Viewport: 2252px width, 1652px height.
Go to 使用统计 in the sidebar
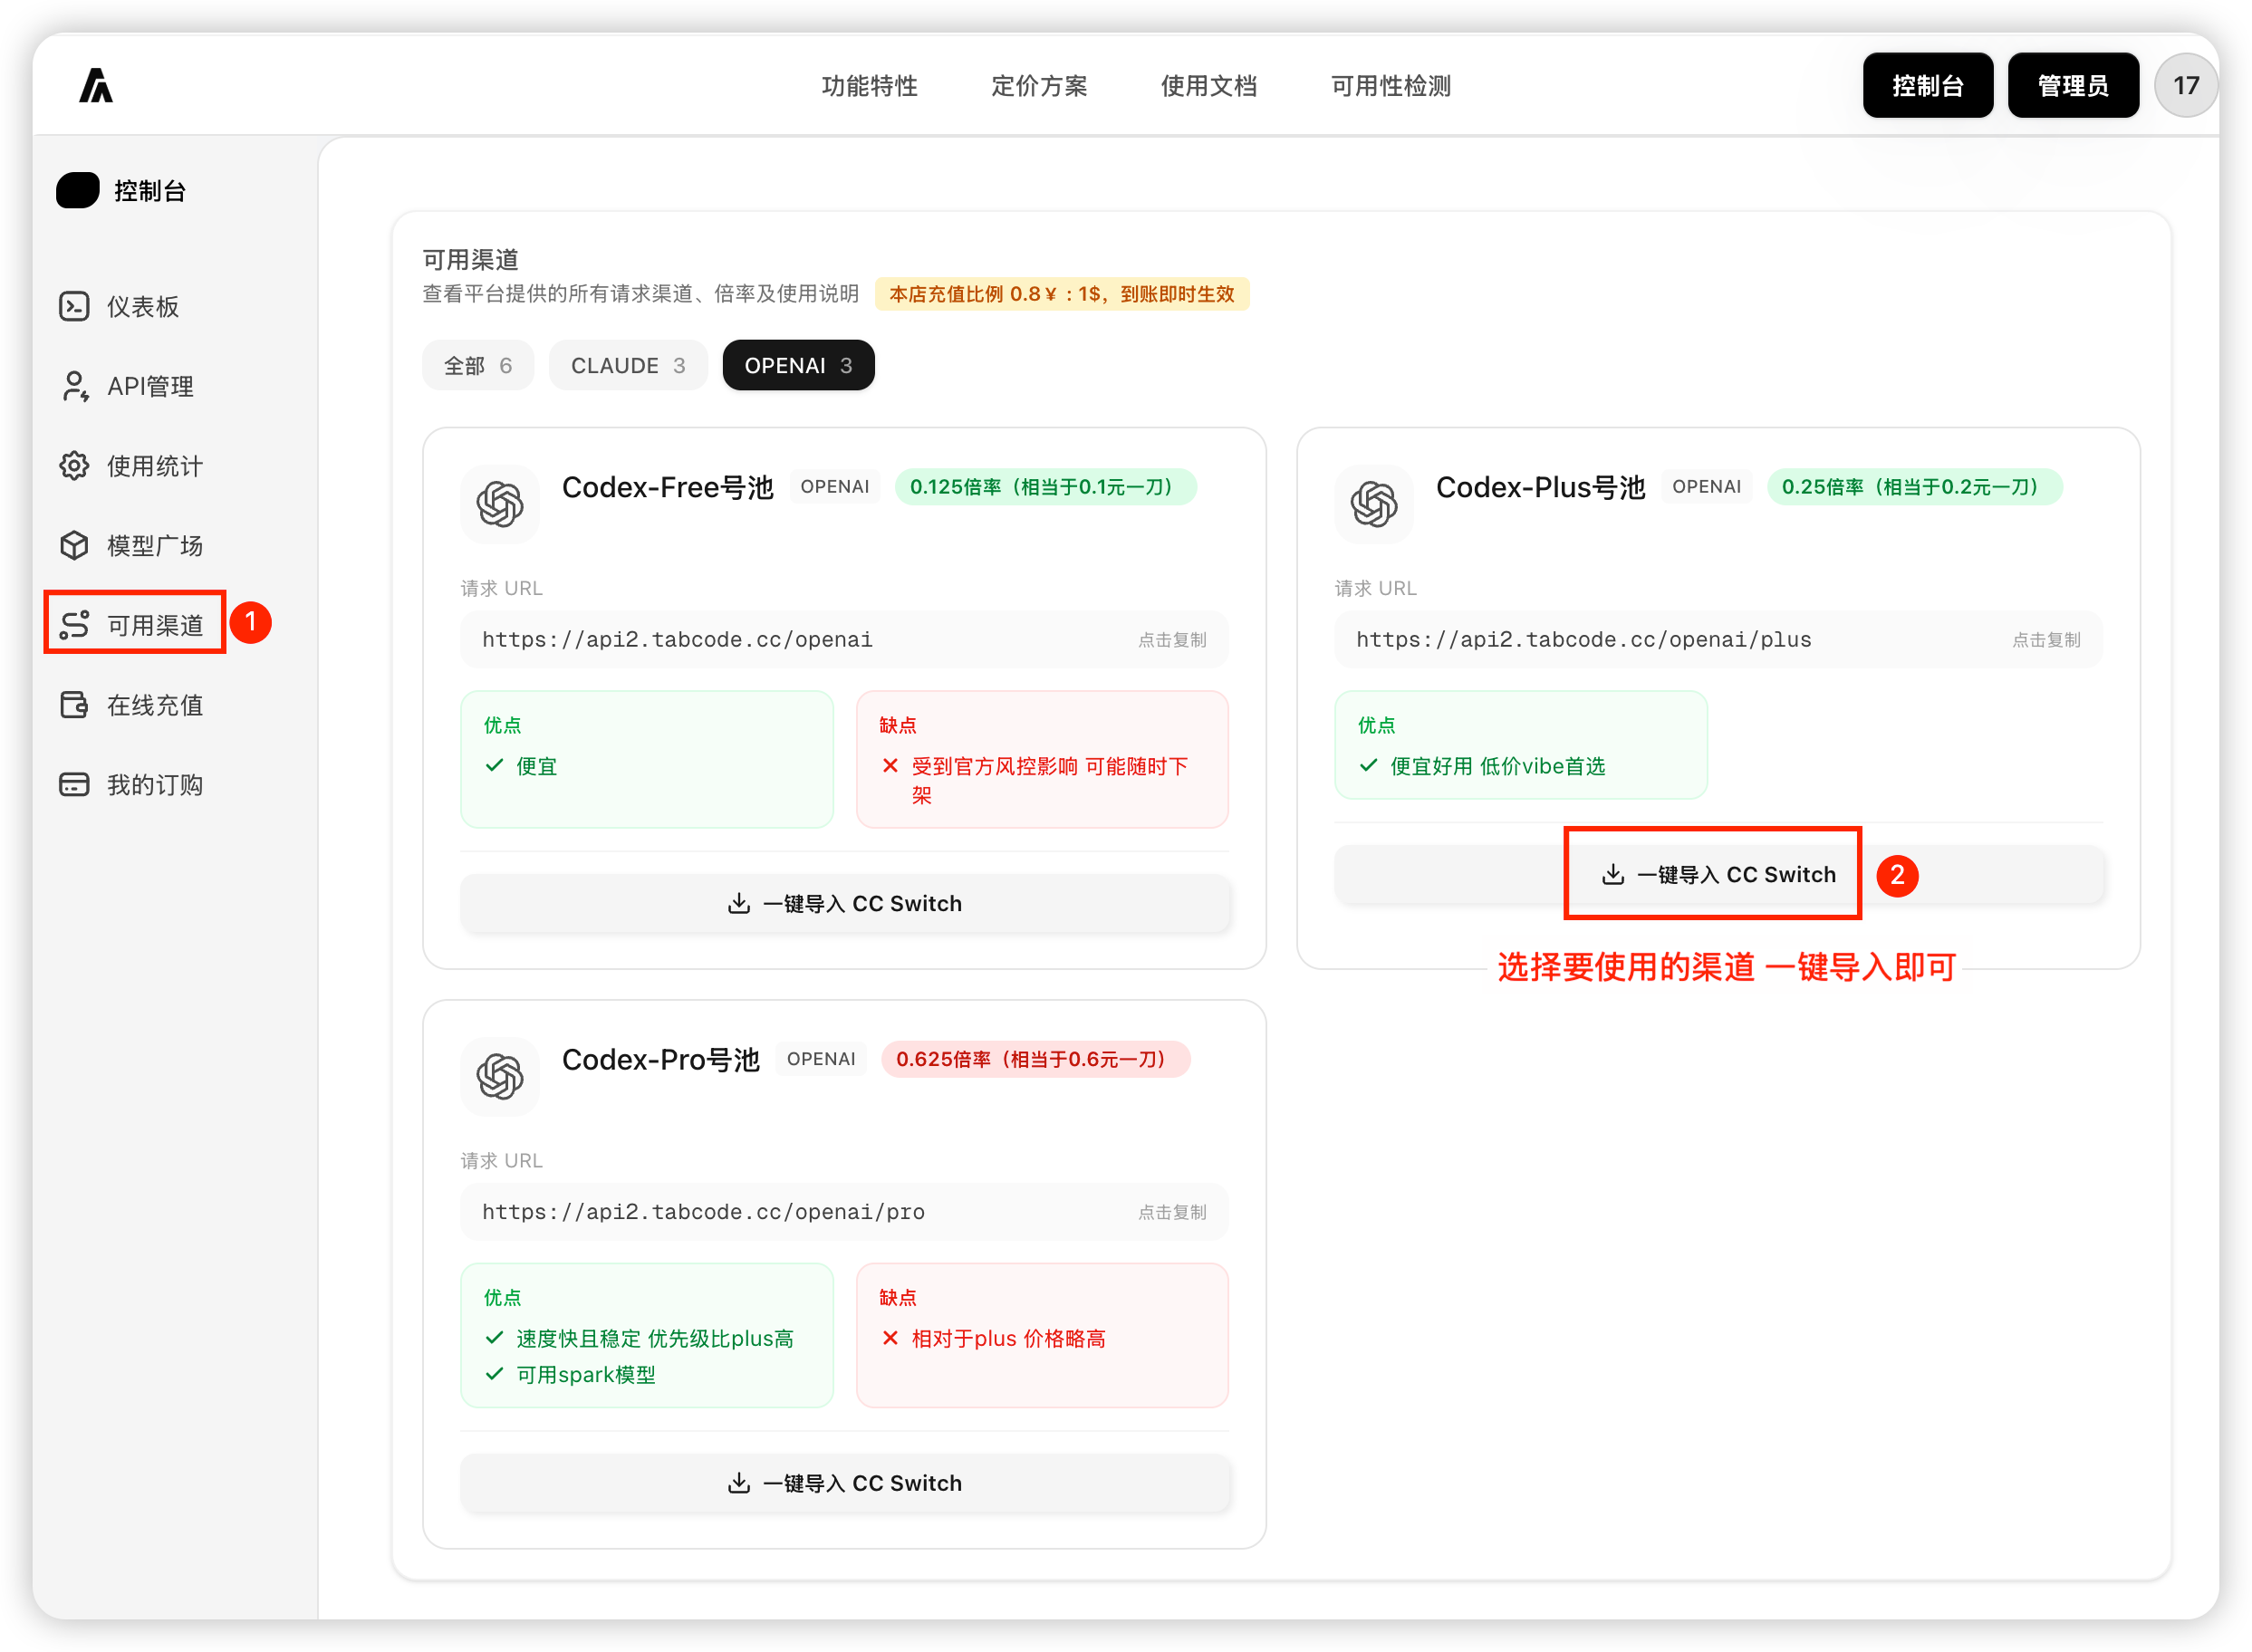pos(155,466)
